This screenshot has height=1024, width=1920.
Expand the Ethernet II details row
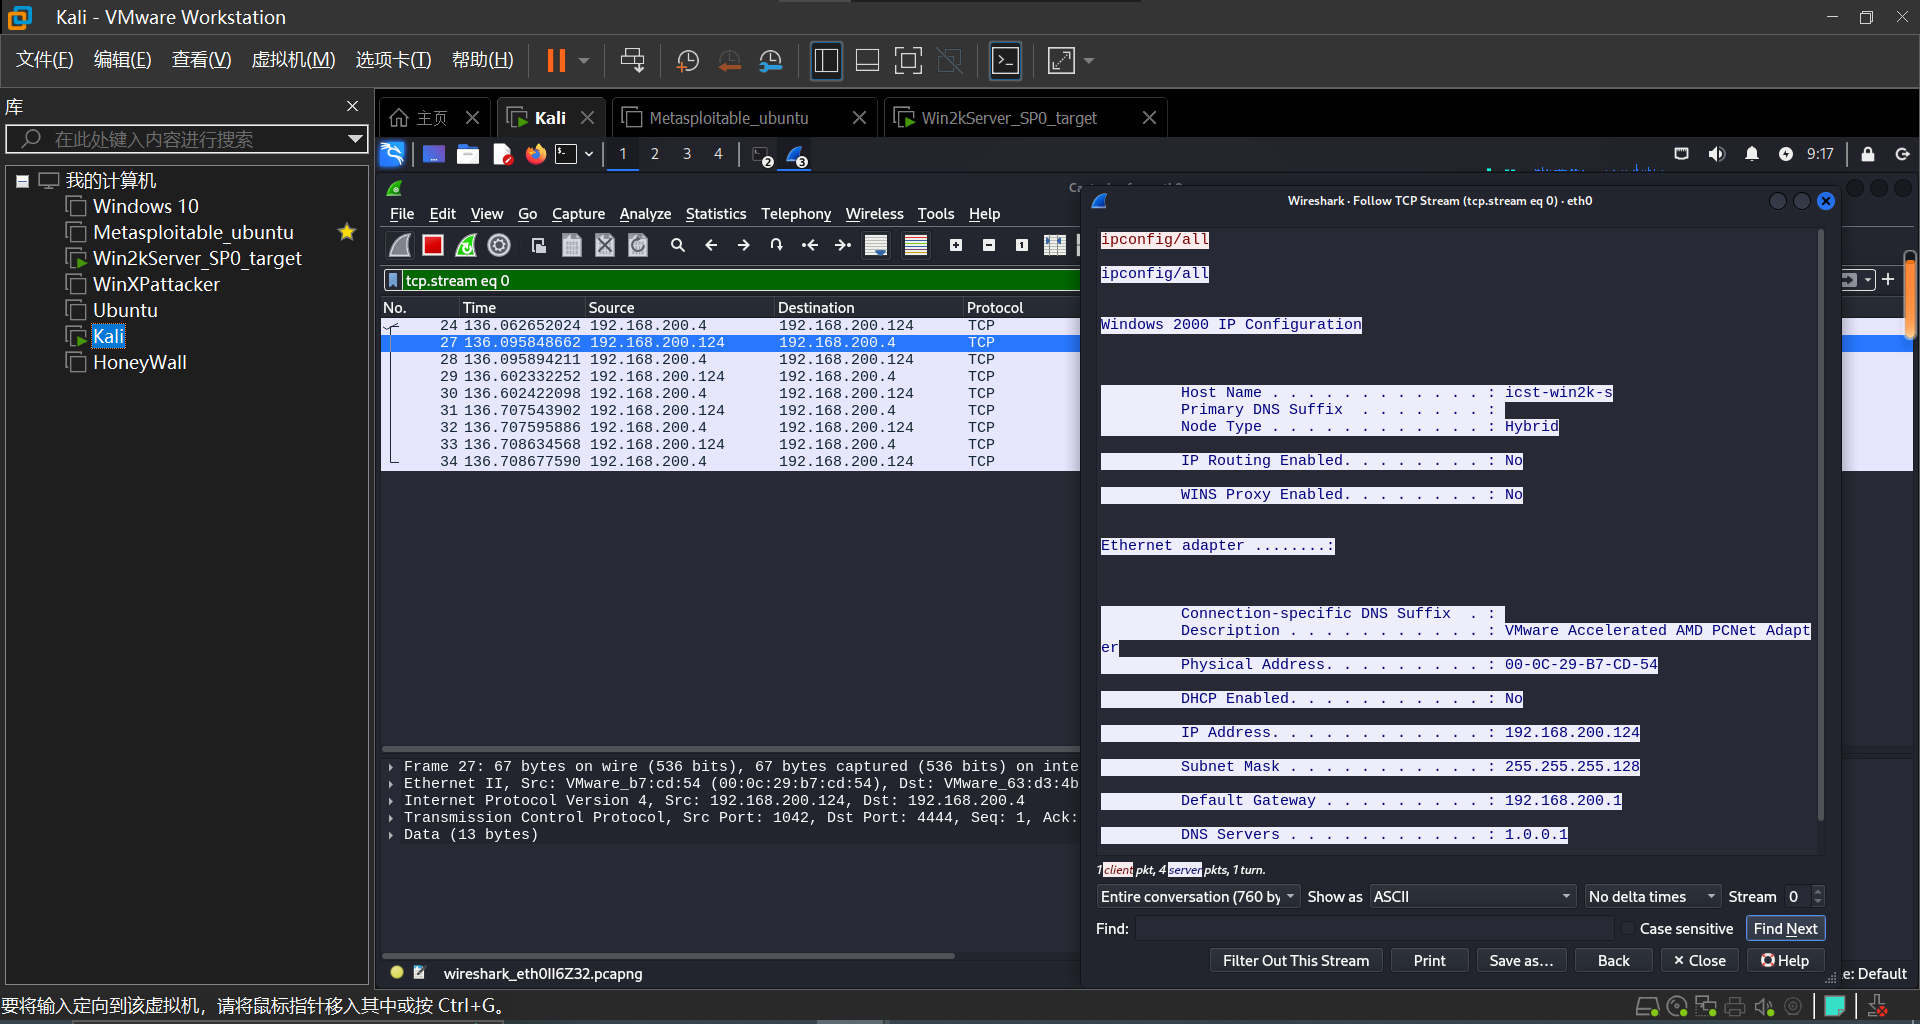tap(391, 784)
